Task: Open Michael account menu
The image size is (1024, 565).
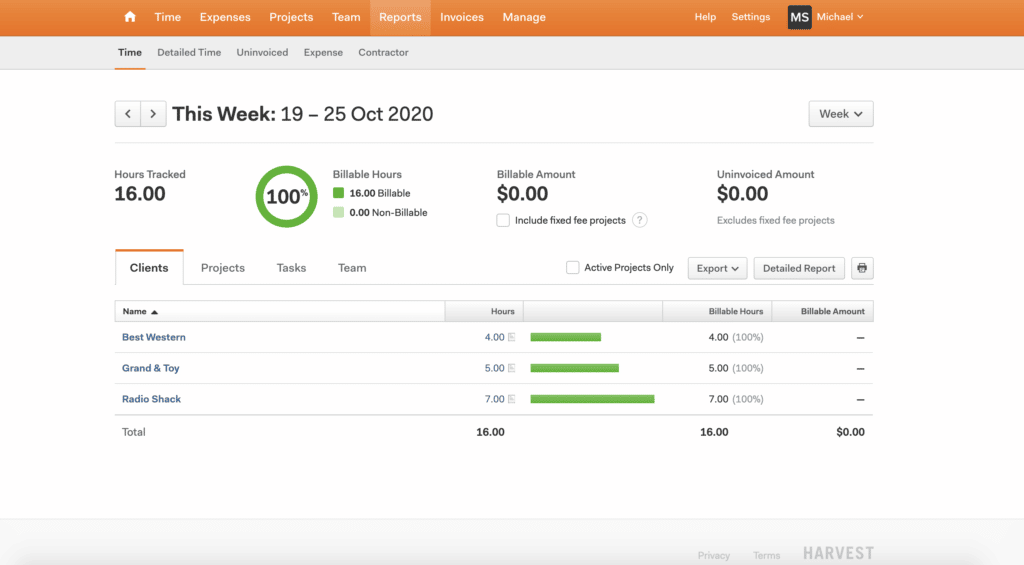Action: pos(840,17)
